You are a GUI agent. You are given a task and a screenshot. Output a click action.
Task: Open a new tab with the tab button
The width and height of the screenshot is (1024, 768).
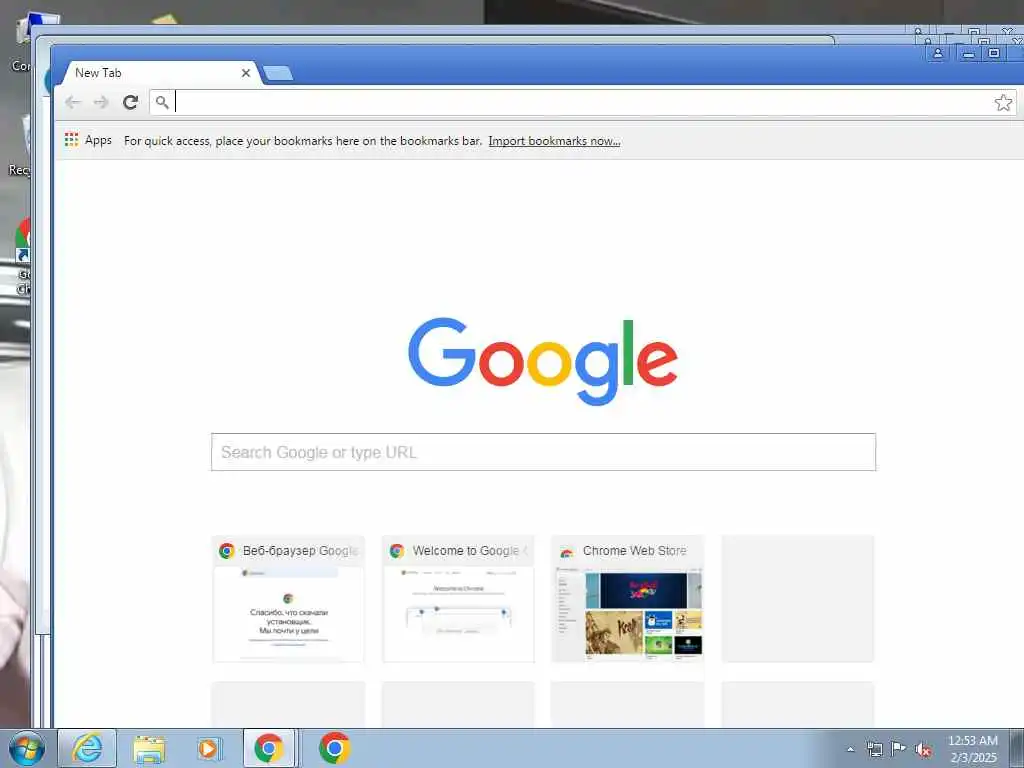(x=279, y=73)
